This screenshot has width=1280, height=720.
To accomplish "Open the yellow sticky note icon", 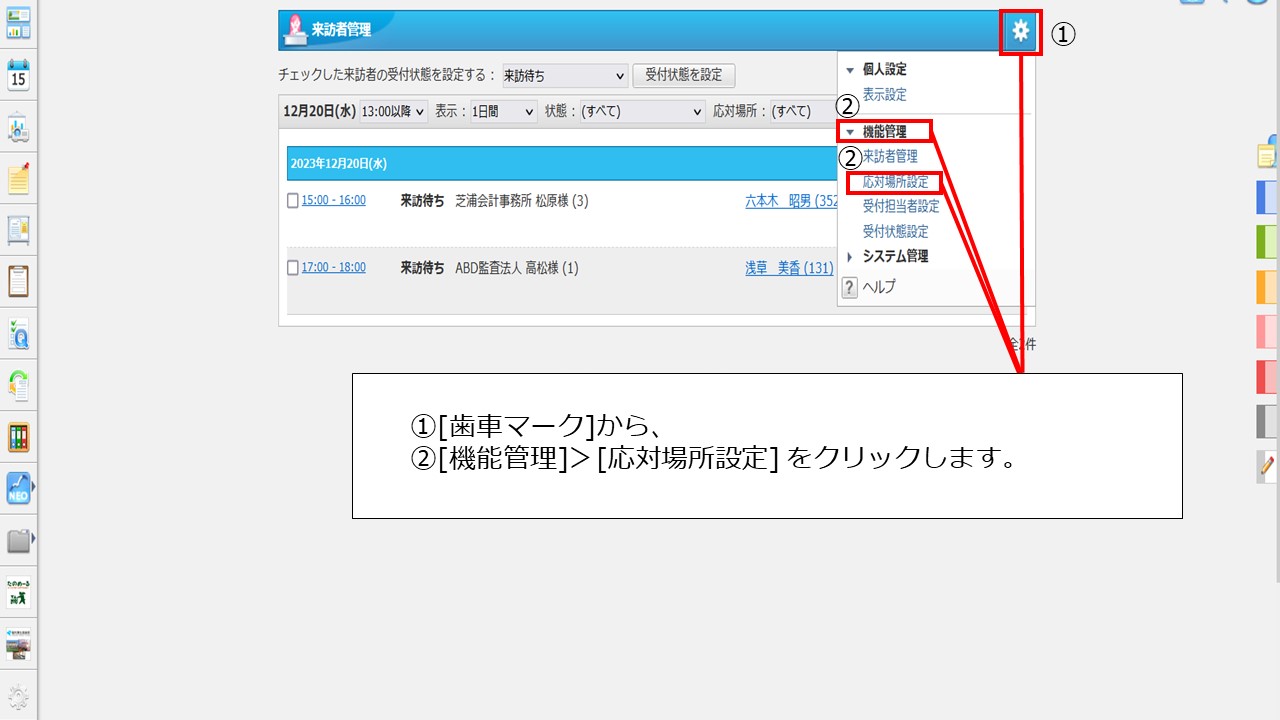I will [x=1267, y=155].
